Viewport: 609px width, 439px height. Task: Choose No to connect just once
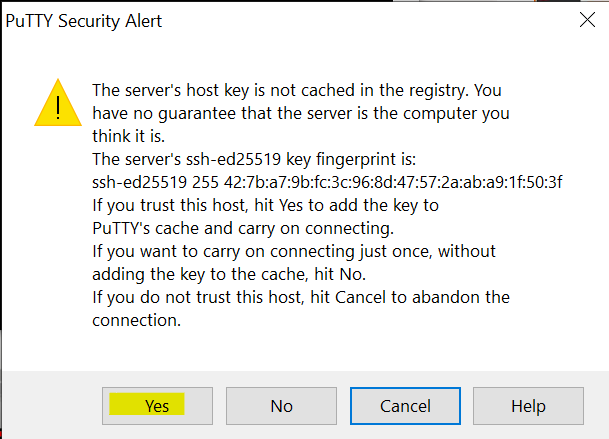(281, 406)
